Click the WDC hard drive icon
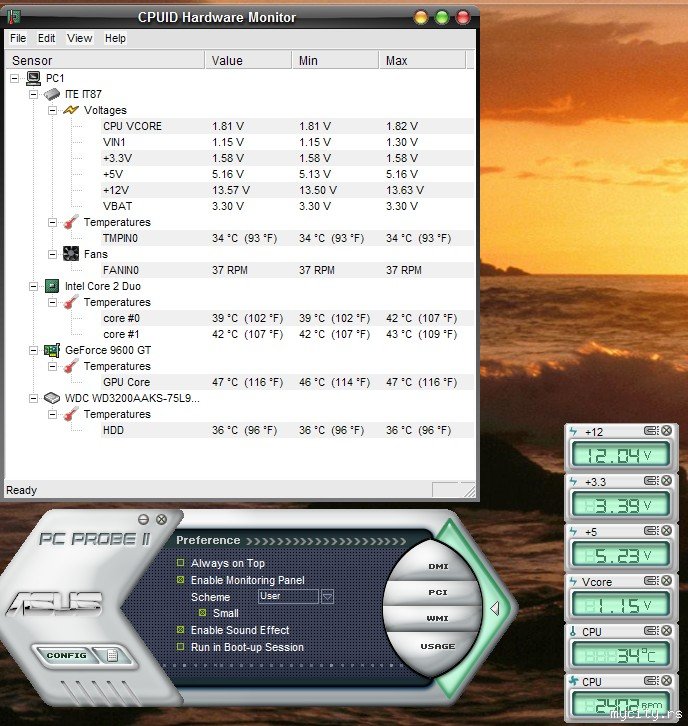Image resolution: width=688 pixels, height=726 pixels. coord(51,398)
